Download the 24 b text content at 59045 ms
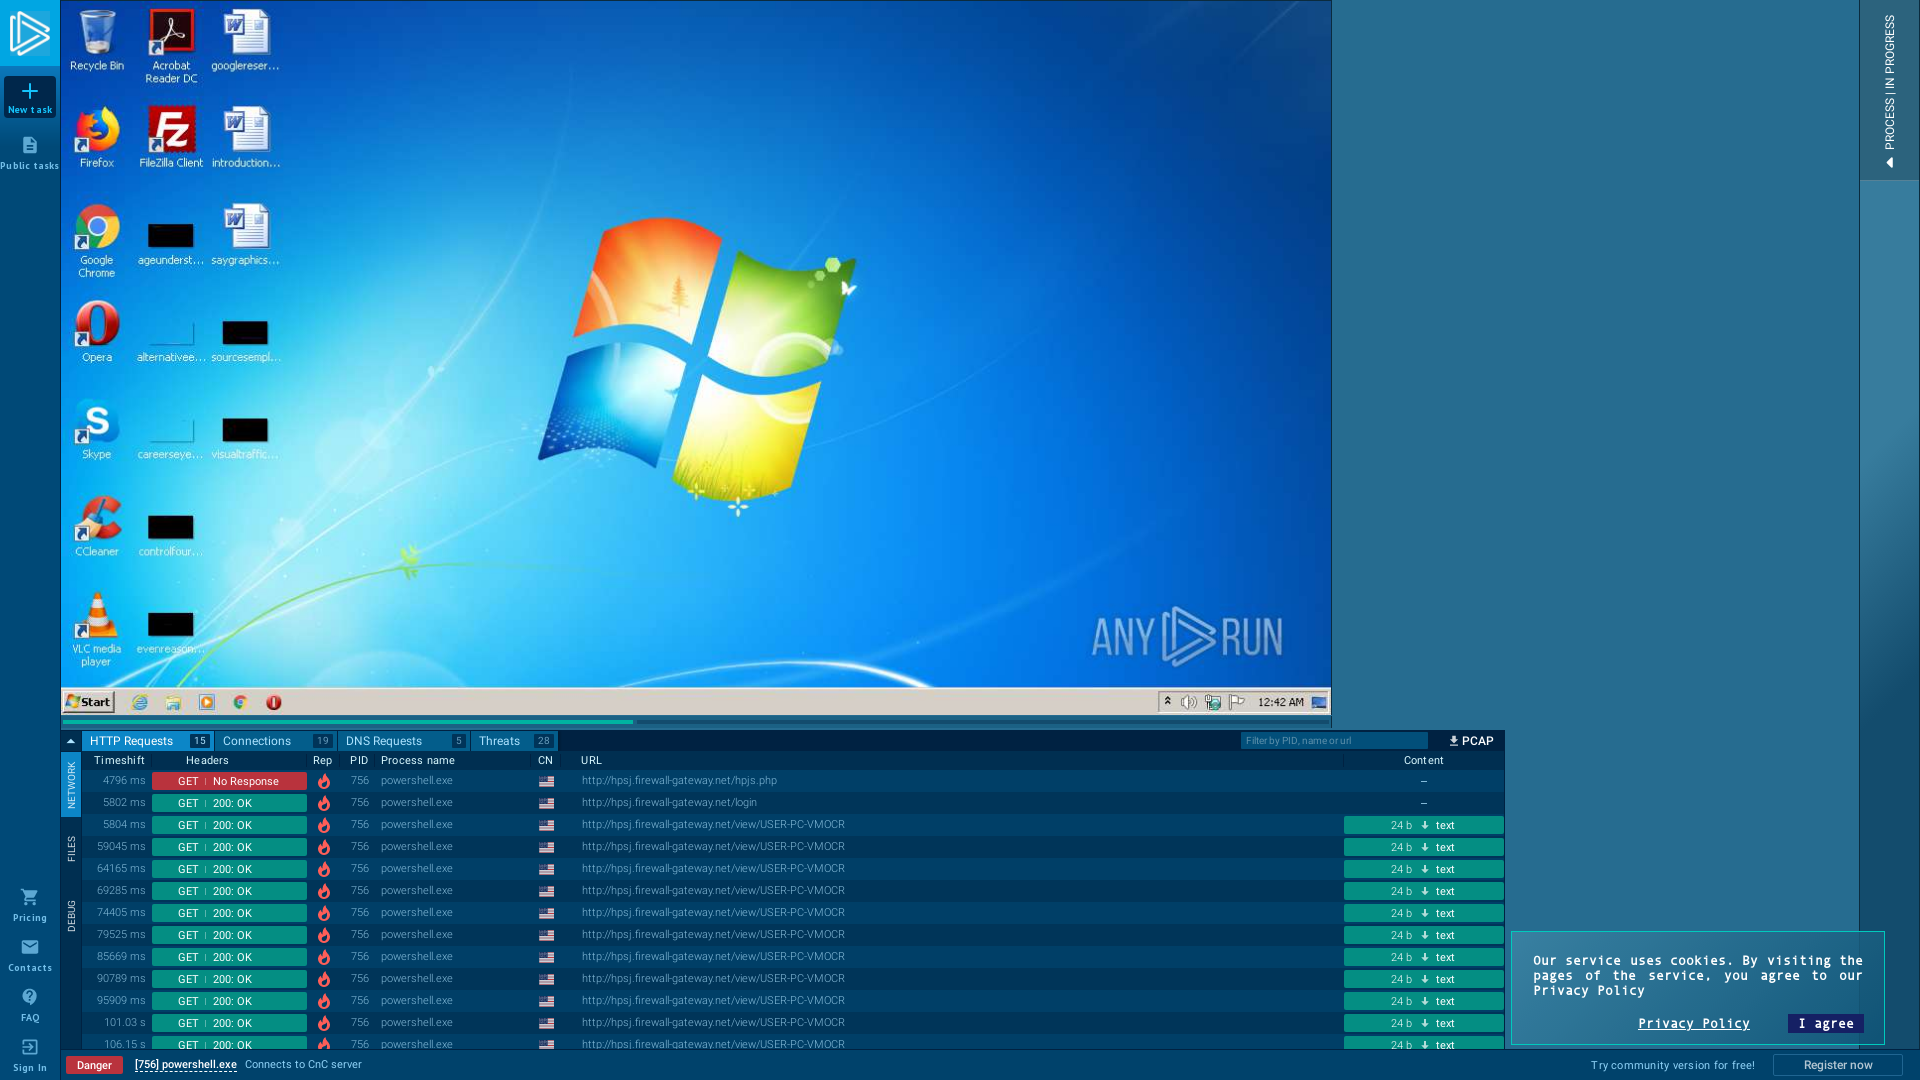Viewport: 1920px width, 1080px height. pos(1423,847)
